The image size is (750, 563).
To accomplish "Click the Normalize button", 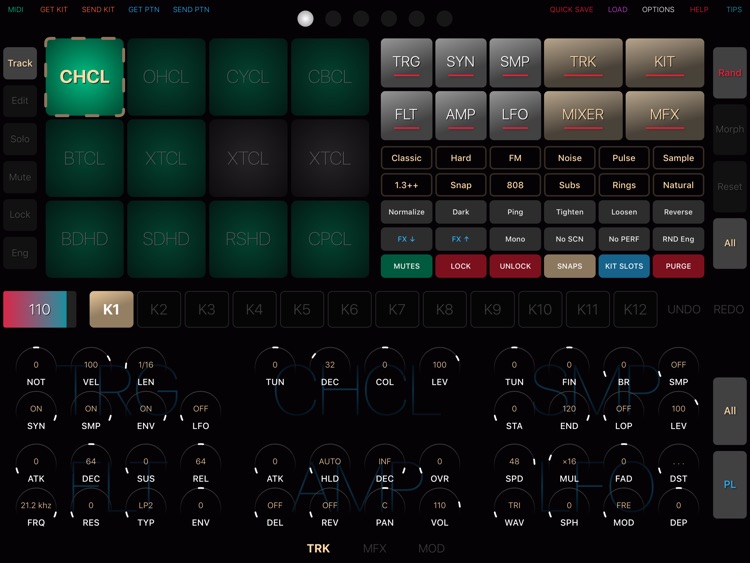I will point(406,212).
